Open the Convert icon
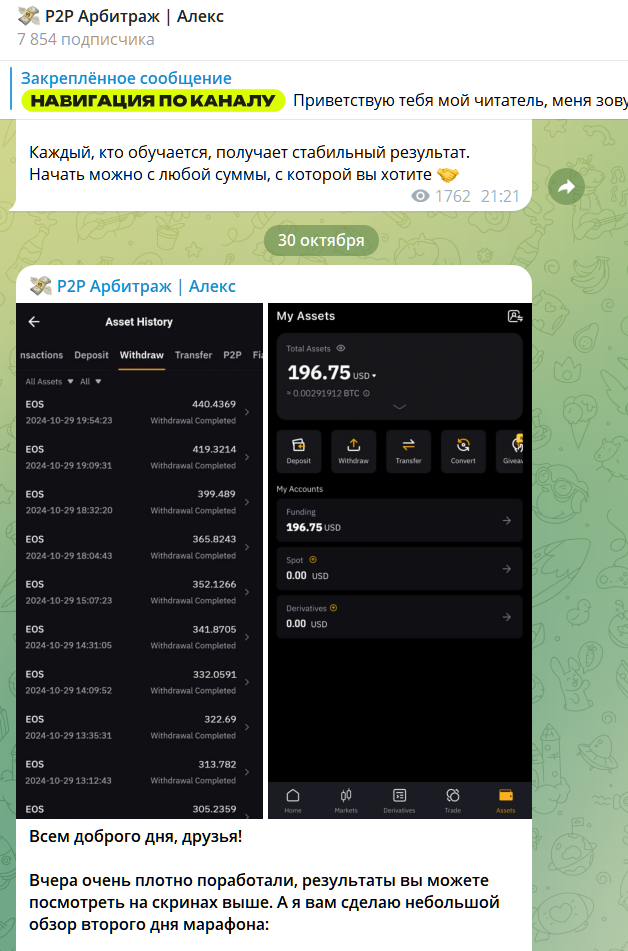 coord(463,445)
